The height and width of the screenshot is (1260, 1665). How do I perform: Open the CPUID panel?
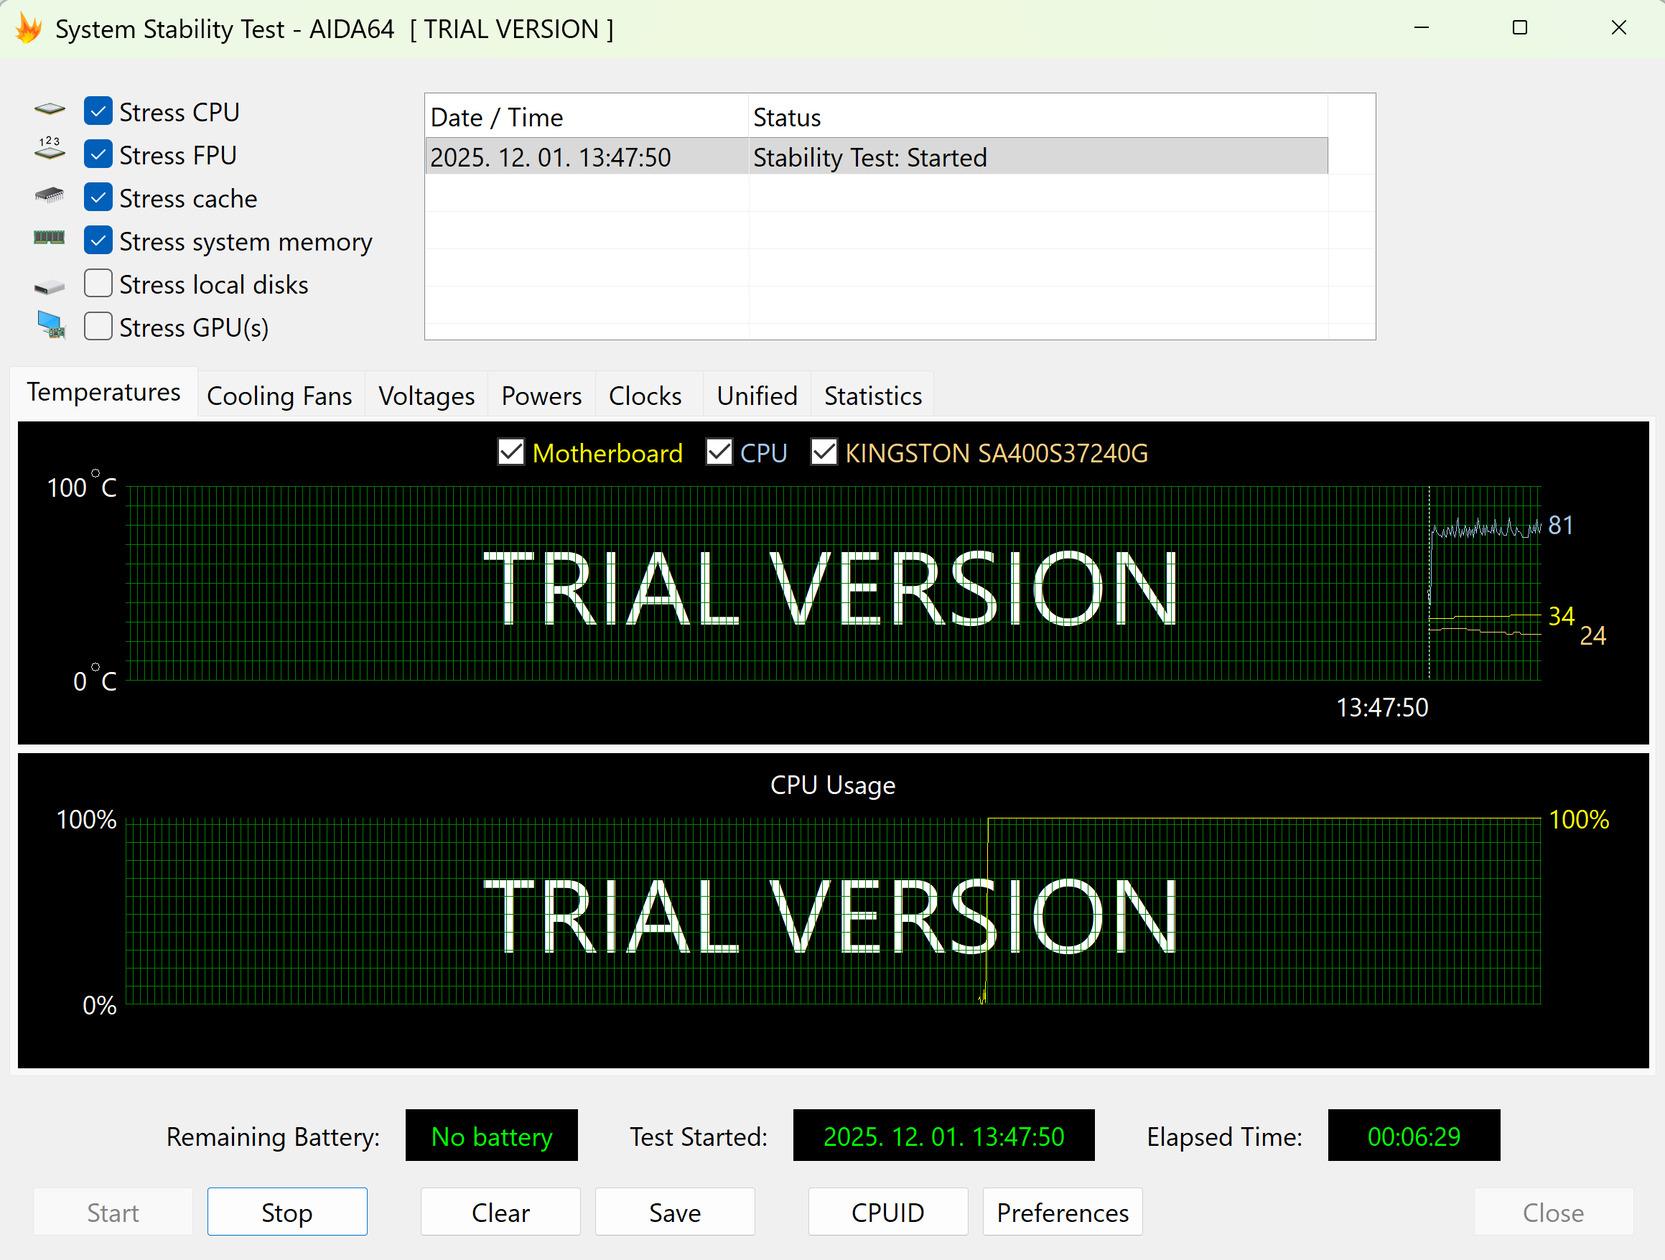coord(888,1212)
